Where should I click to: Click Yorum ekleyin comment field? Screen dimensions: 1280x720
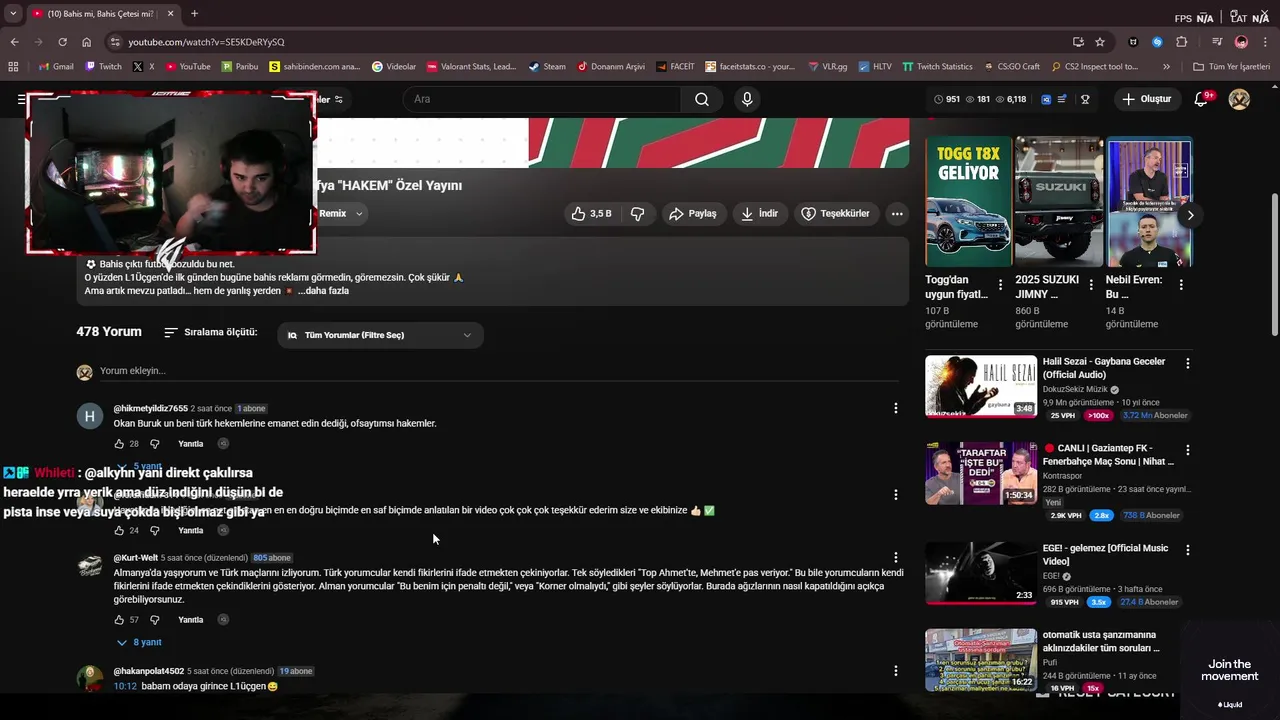click(x=499, y=371)
